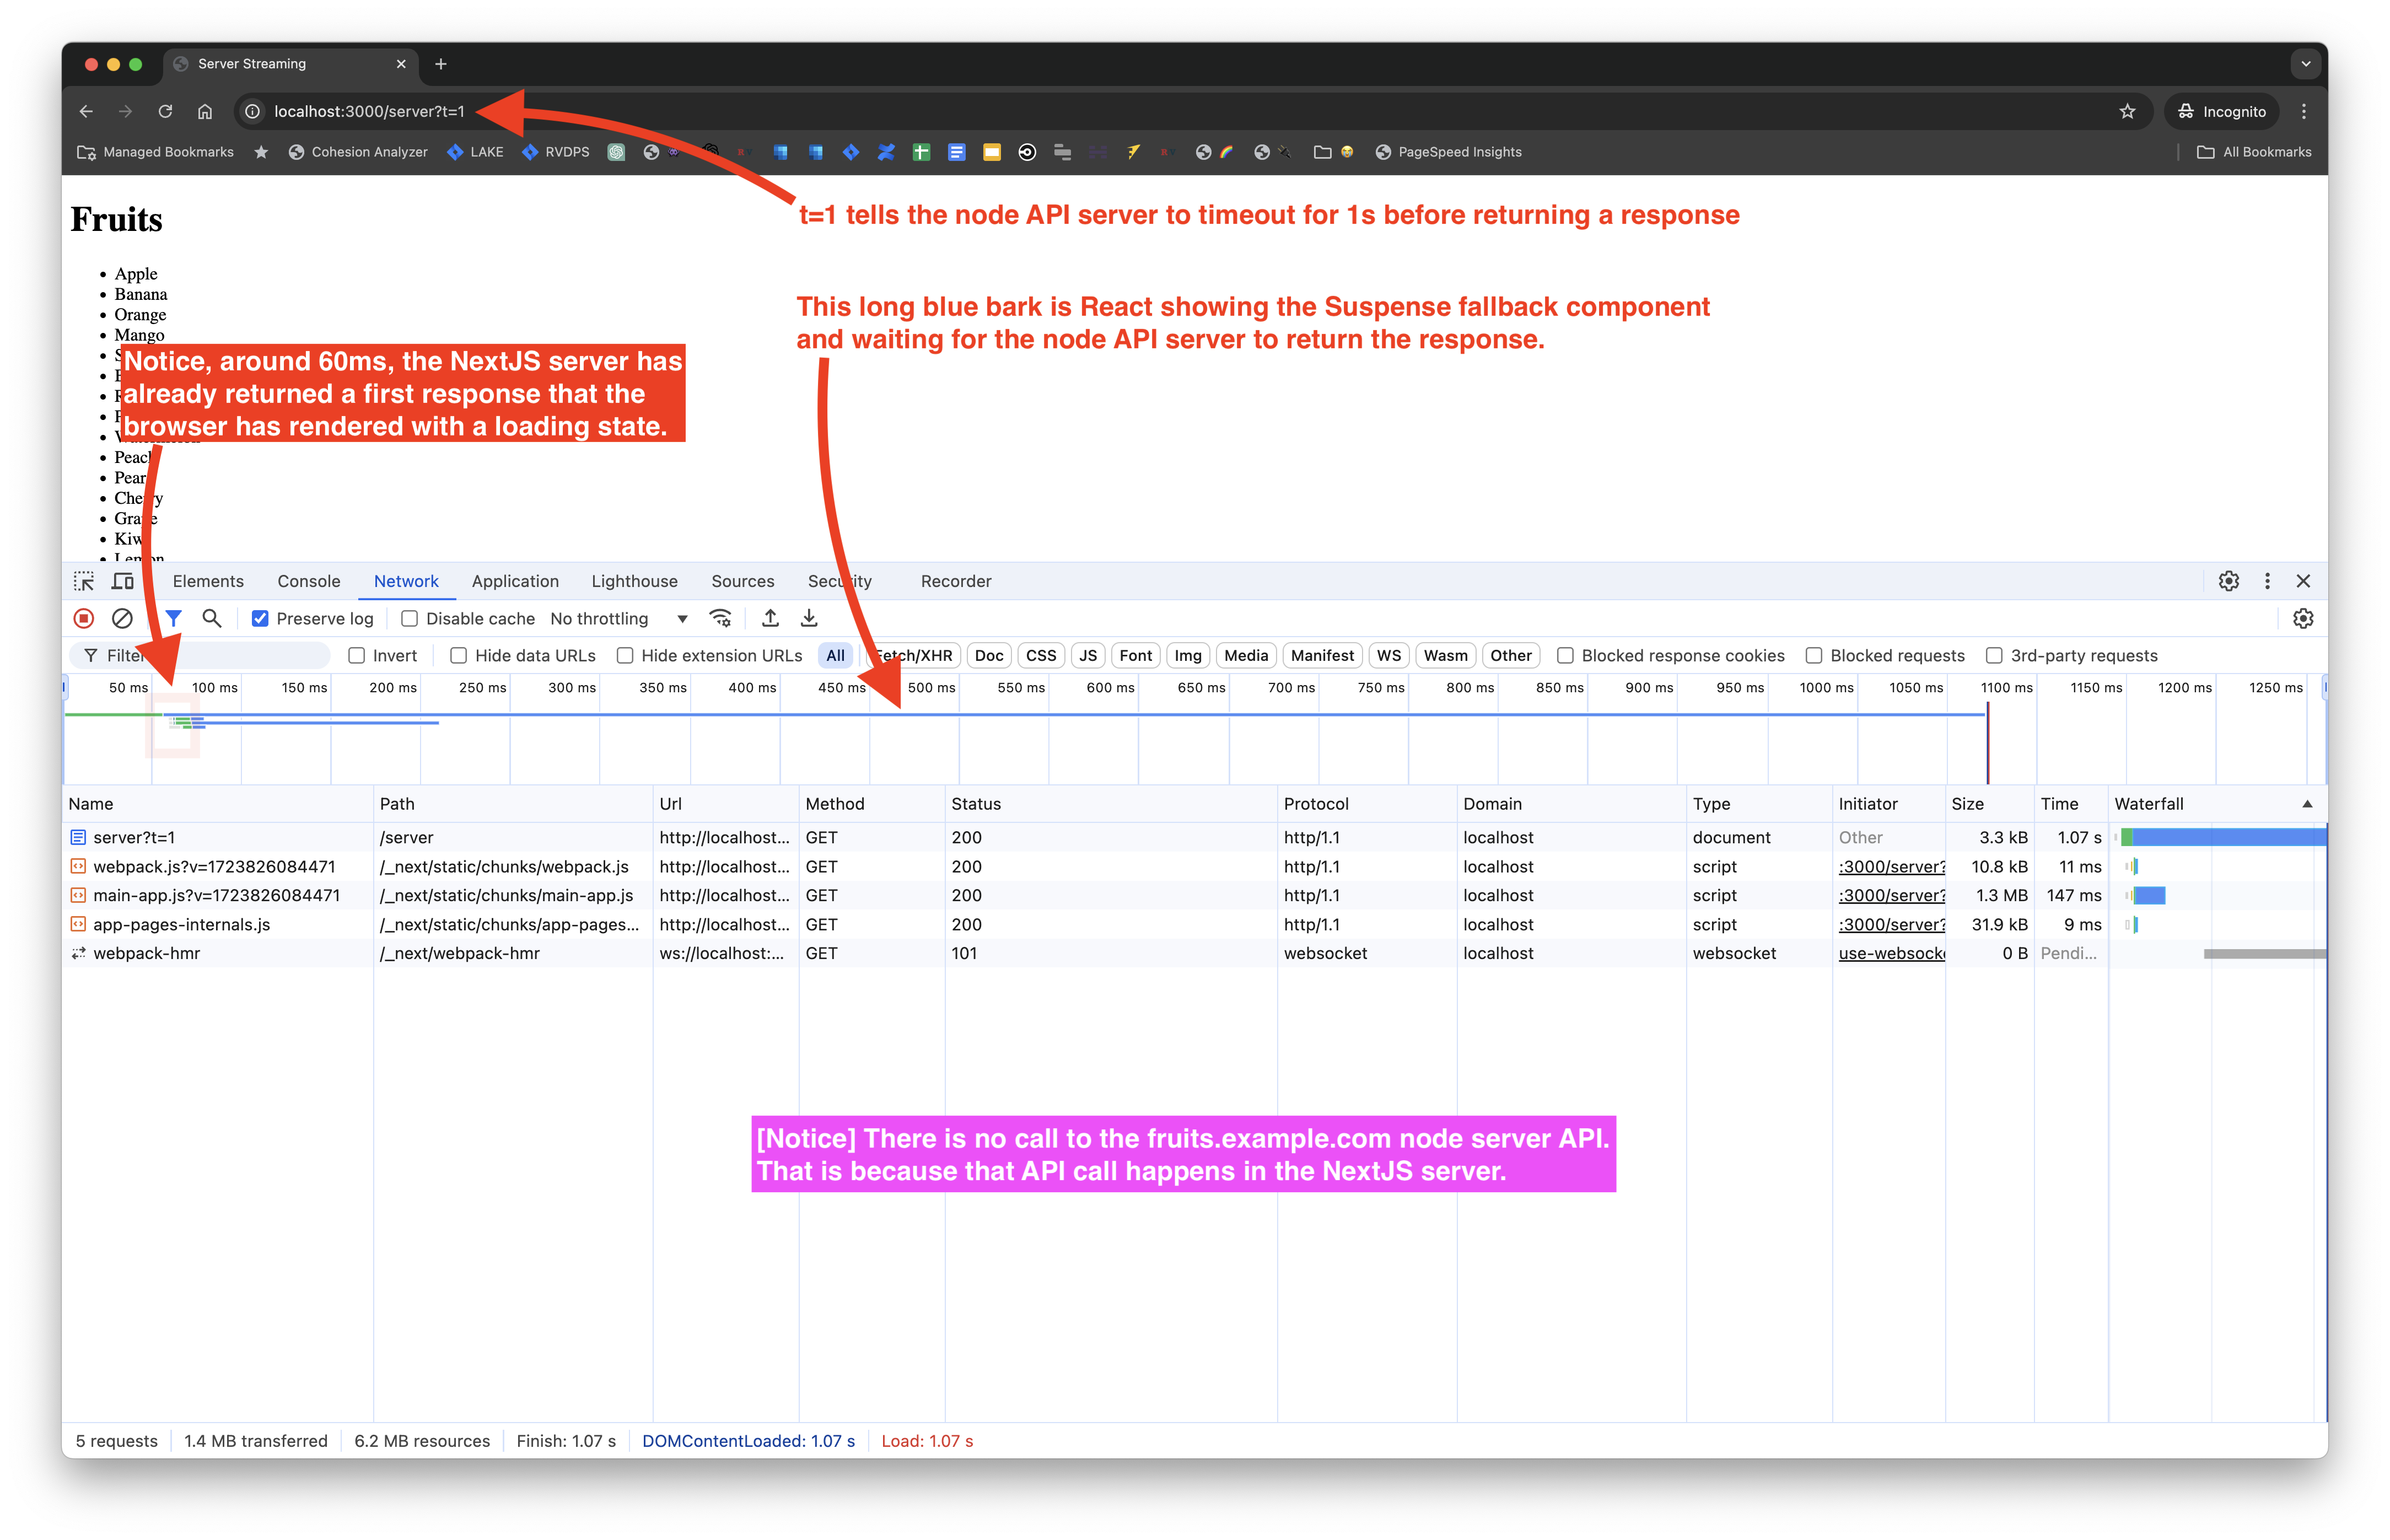Viewport: 2390px width, 1540px height.
Task: Open the Lighthouse tab
Action: coord(634,581)
